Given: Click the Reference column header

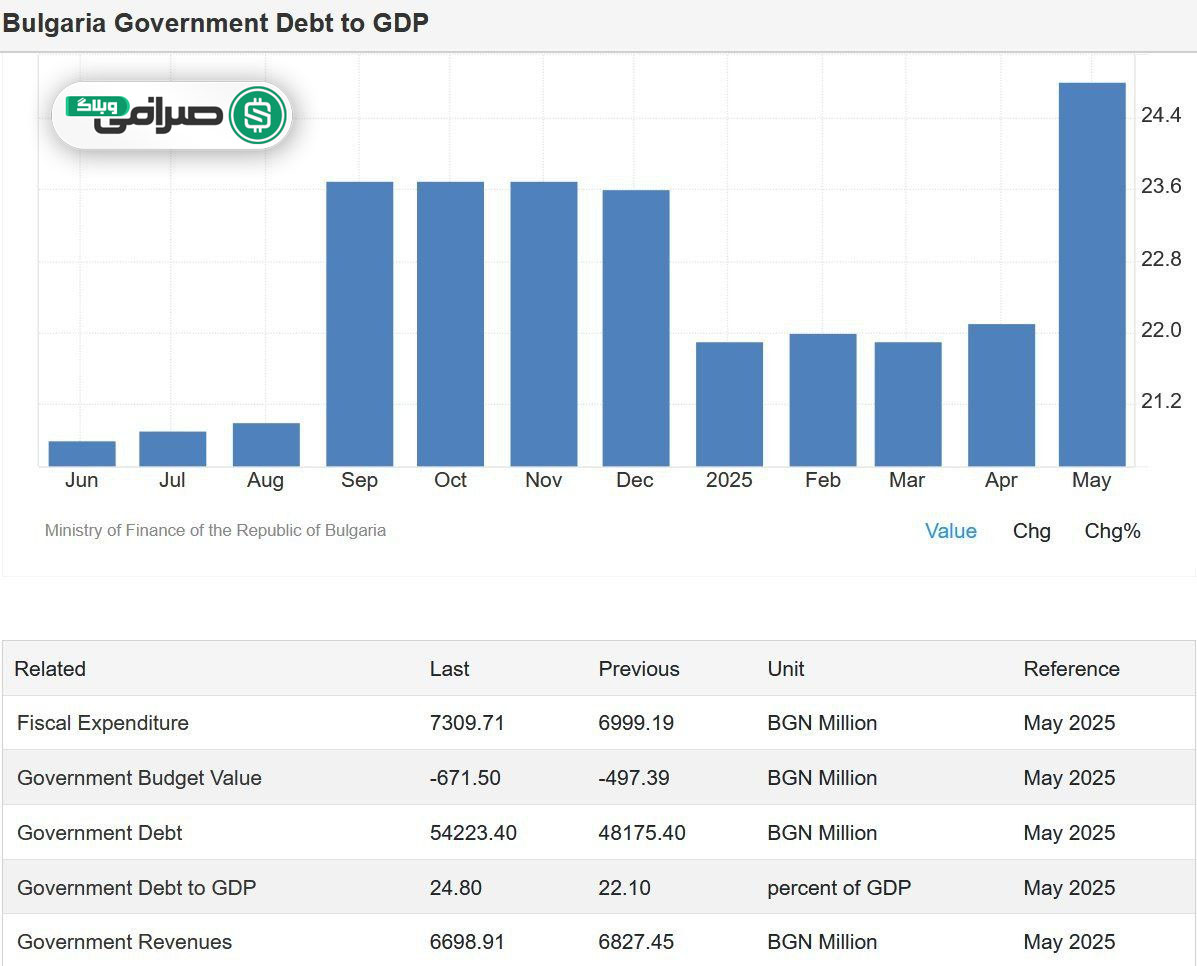Looking at the screenshot, I should 1071,669.
